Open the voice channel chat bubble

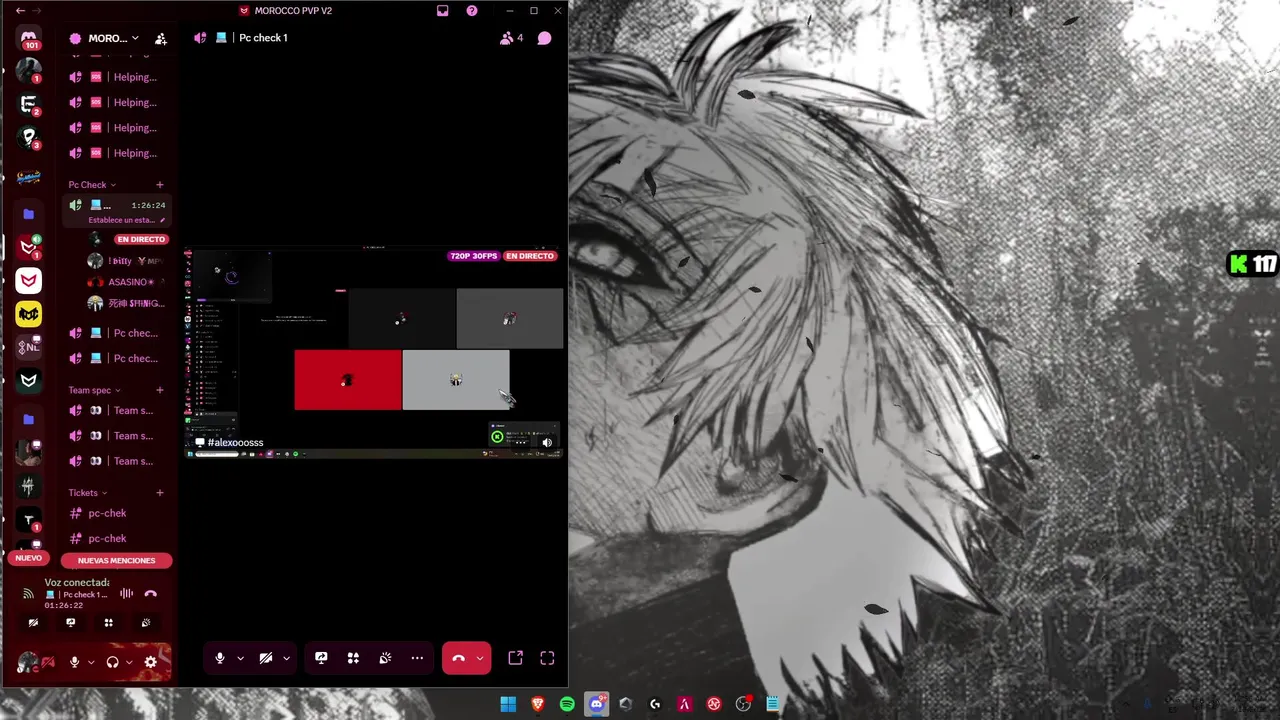[x=544, y=38]
